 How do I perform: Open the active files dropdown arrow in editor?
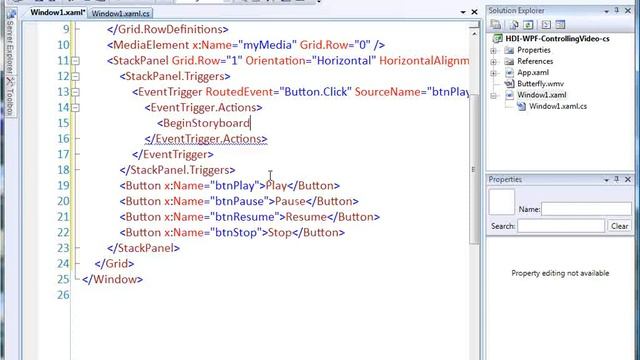(463, 12)
